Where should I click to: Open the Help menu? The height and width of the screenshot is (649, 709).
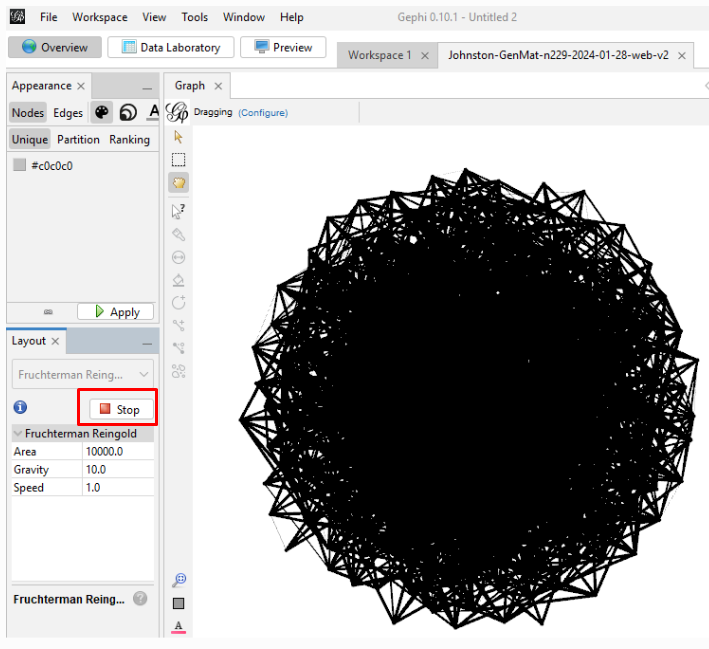coord(292,17)
